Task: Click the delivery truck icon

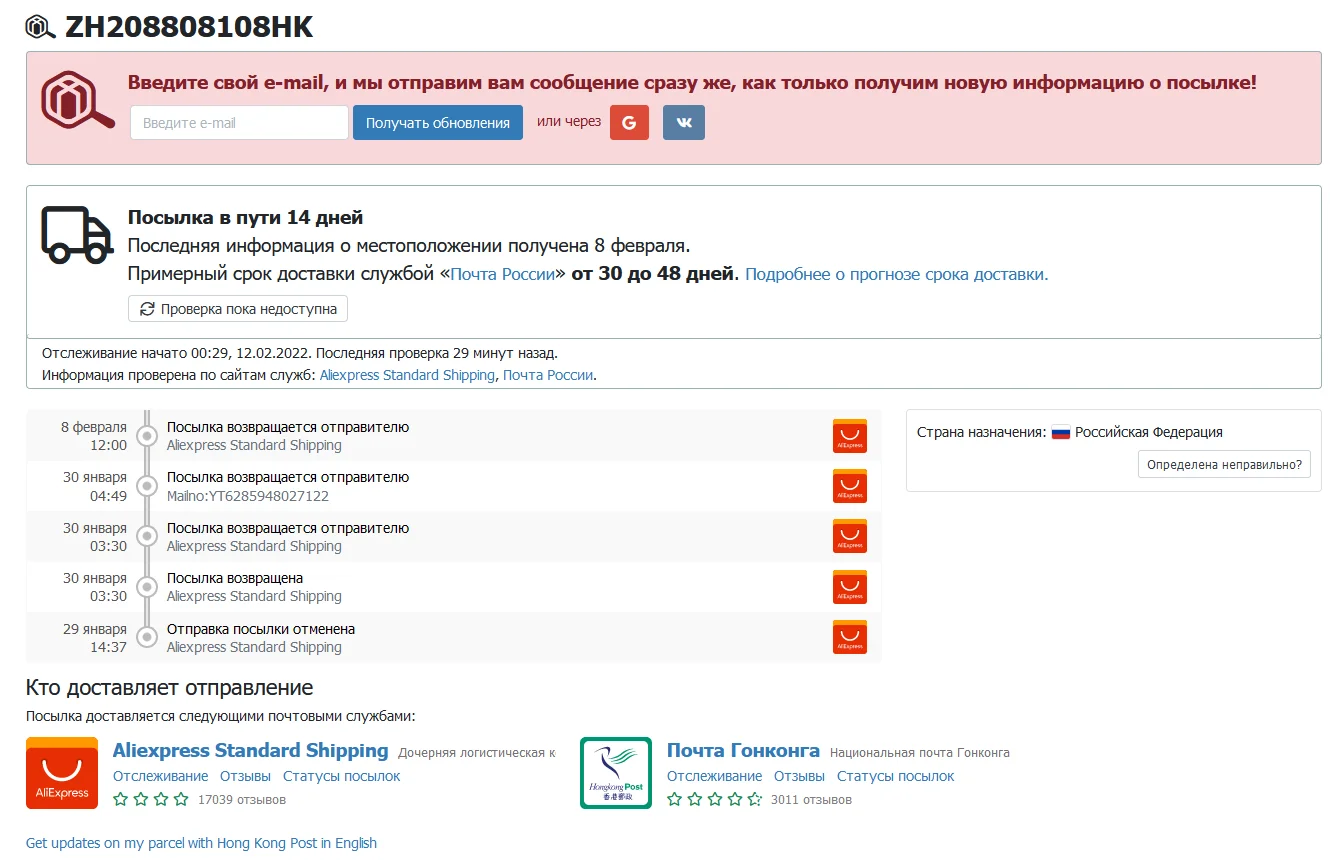Action: 77,235
